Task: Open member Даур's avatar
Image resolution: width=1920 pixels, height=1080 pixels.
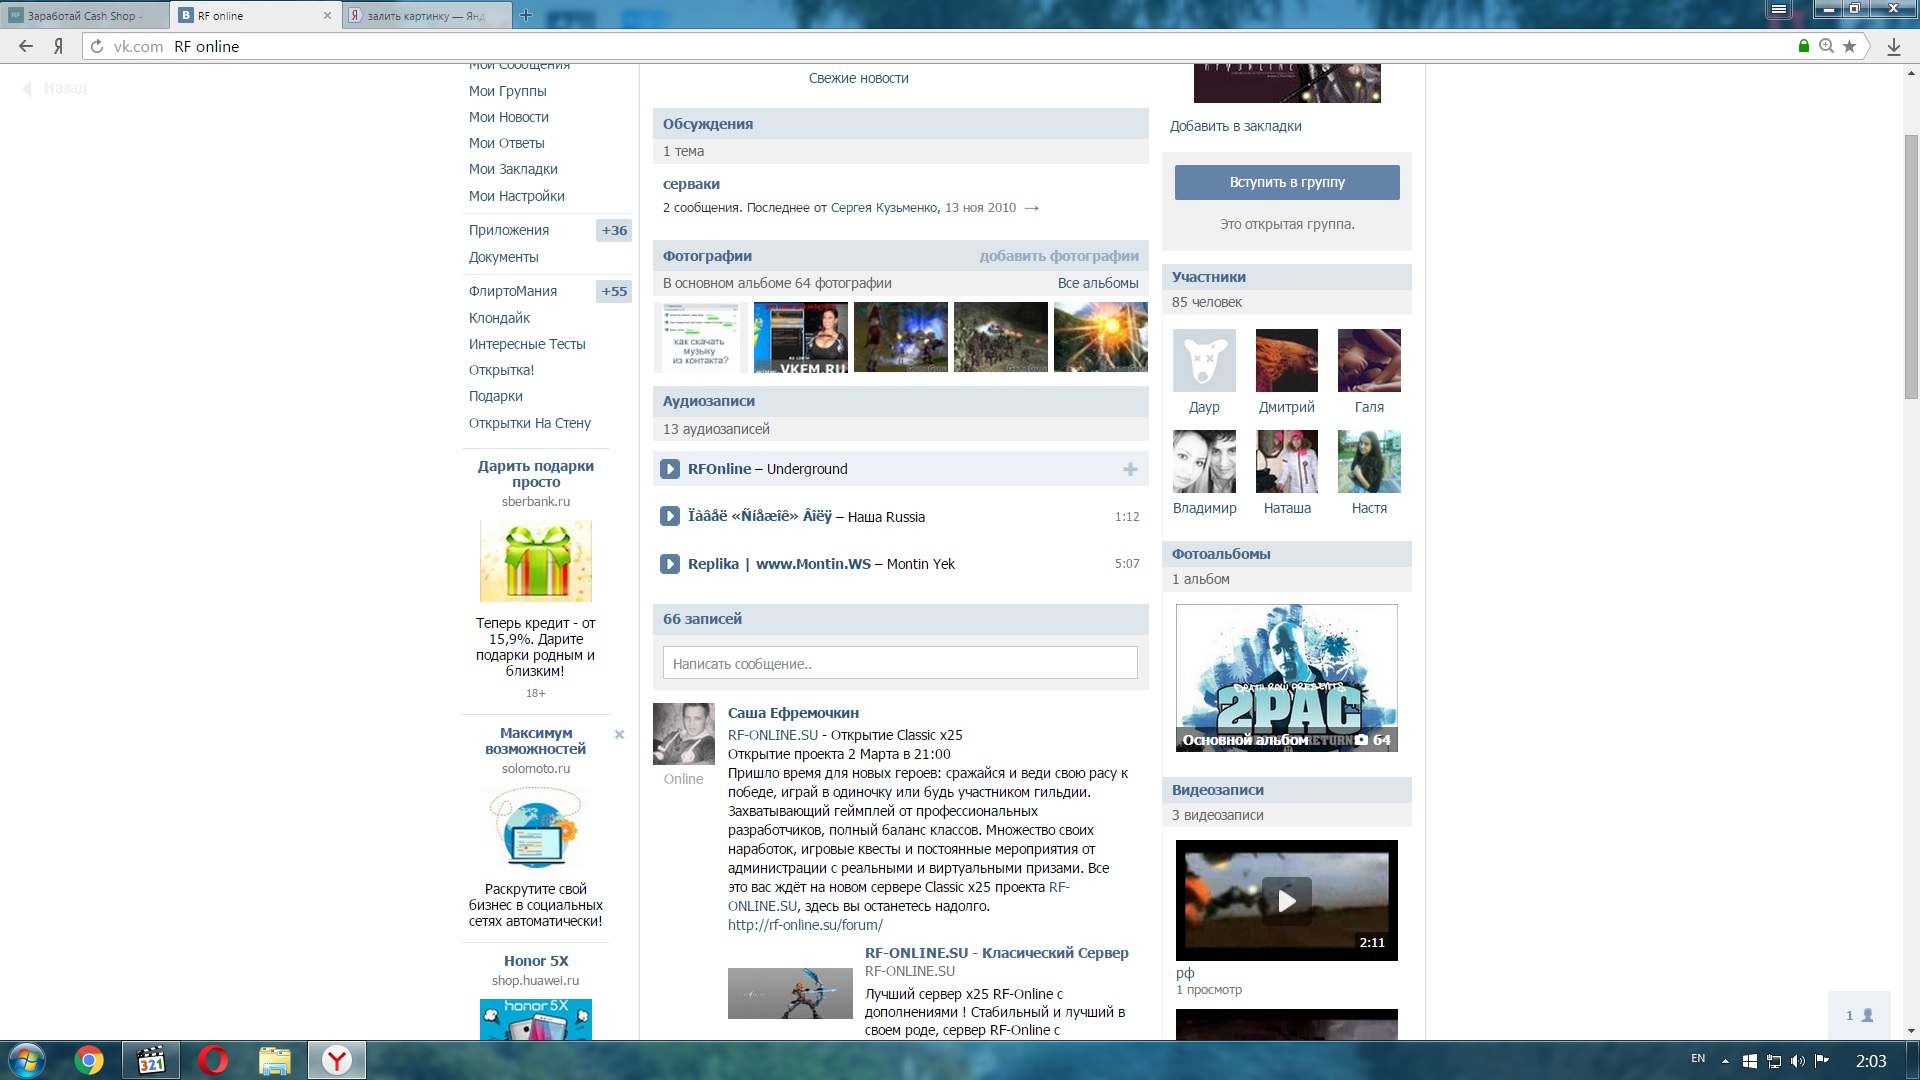Action: [1204, 360]
